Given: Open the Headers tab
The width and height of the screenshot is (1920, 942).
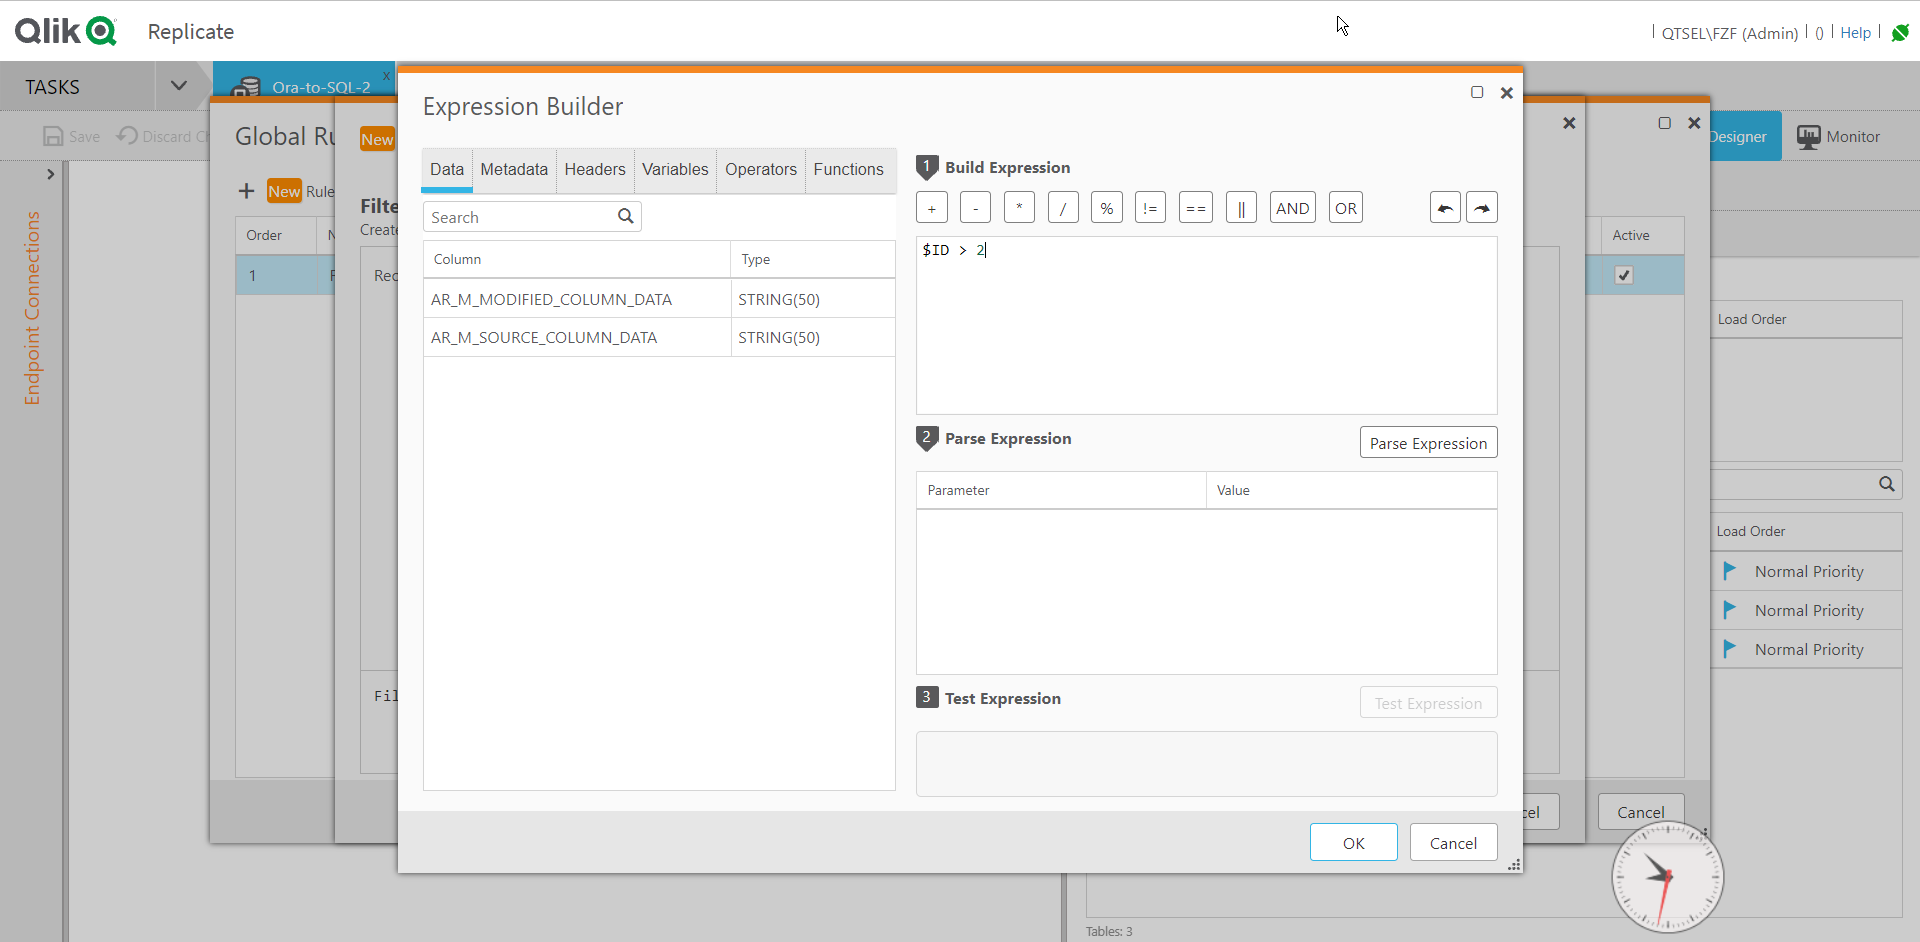Looking at the screenshot, I should (595, 170).
